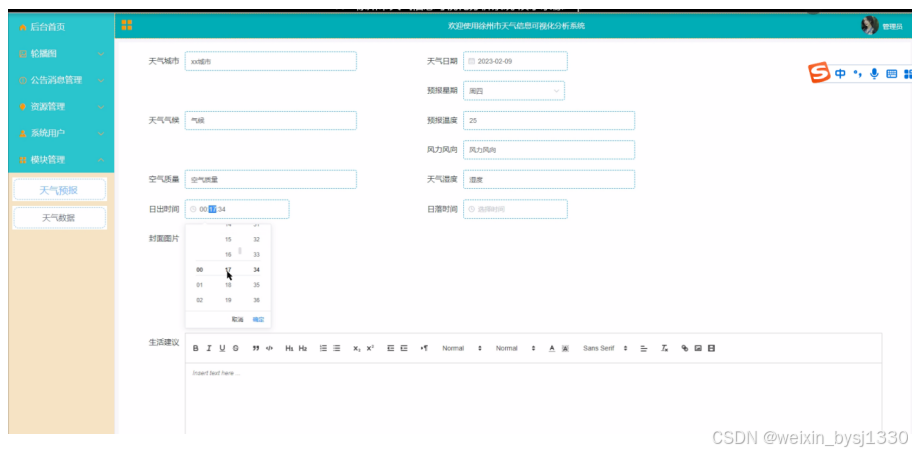
Task: Confirm the time picker with 确定
Action: [258, 319]
